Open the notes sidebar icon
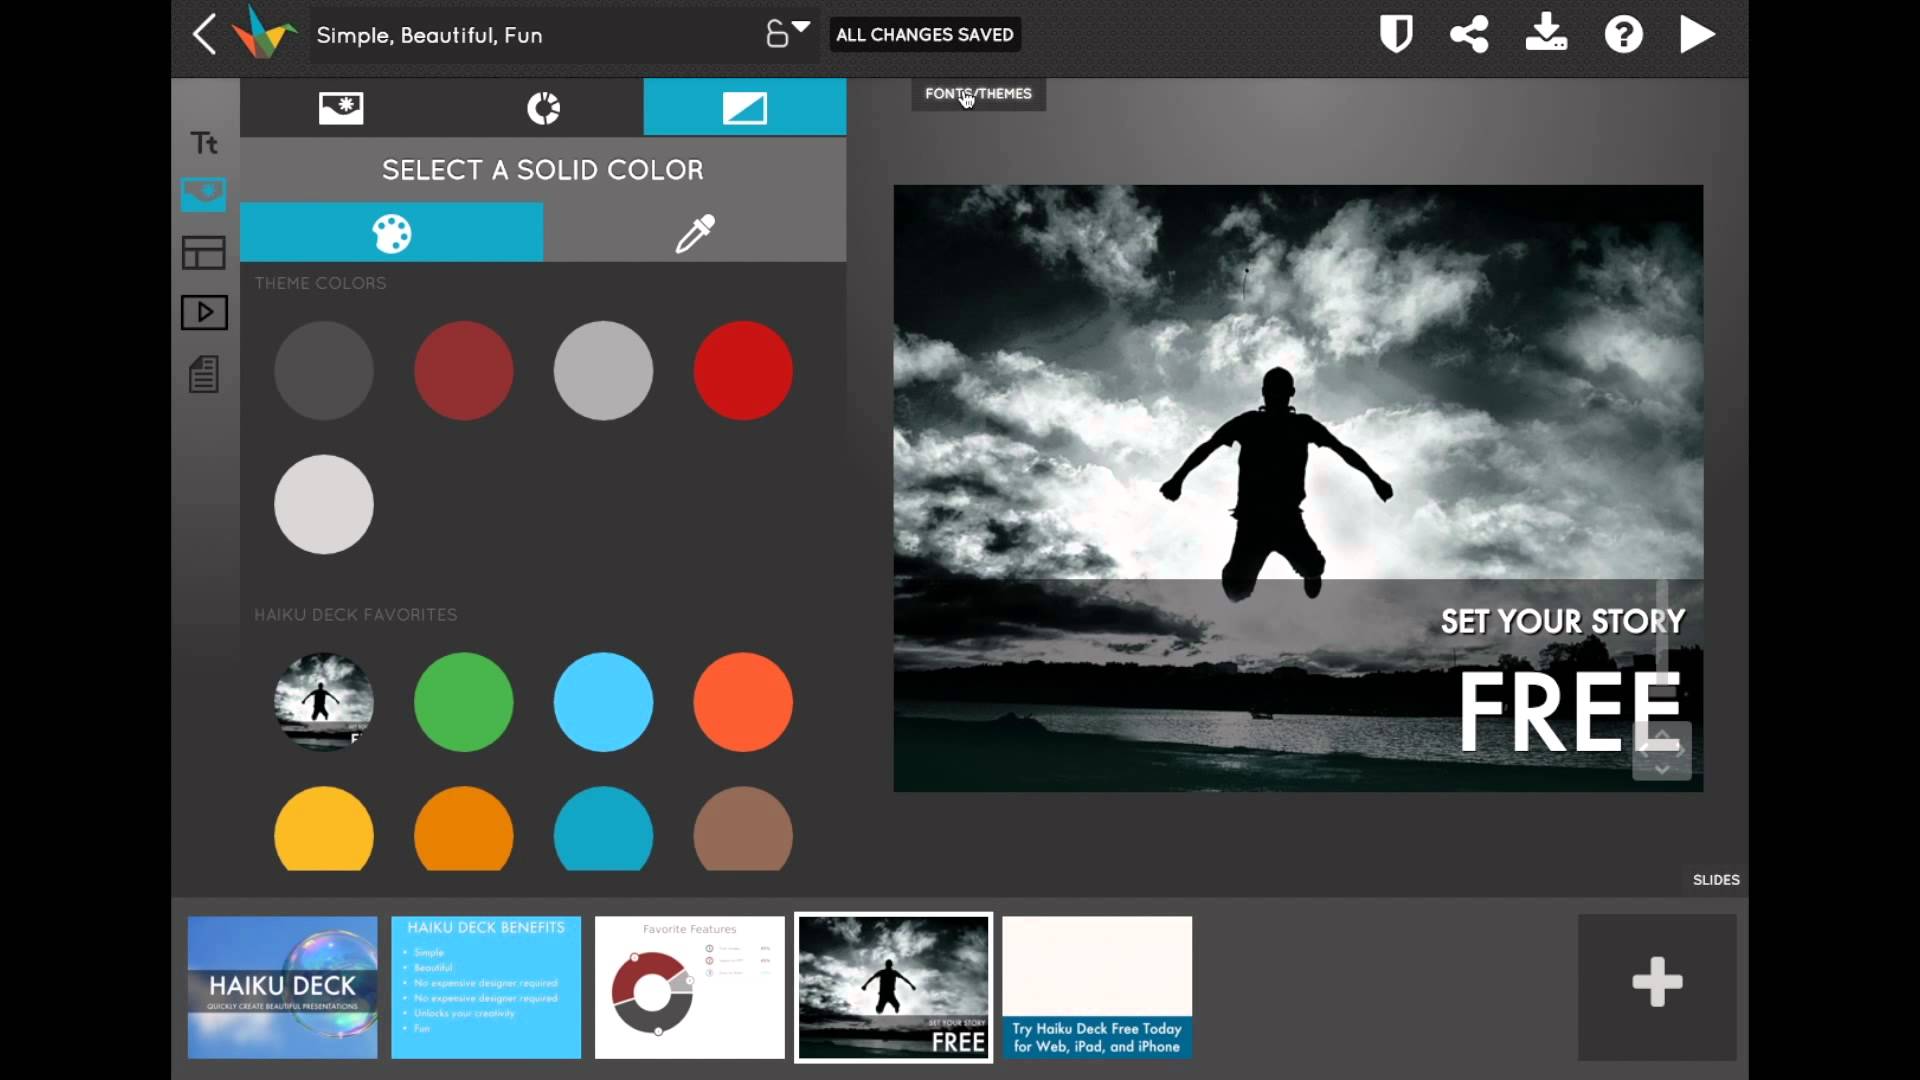Viewport: 1920px width, 1080px height. [x=204, y=375]
